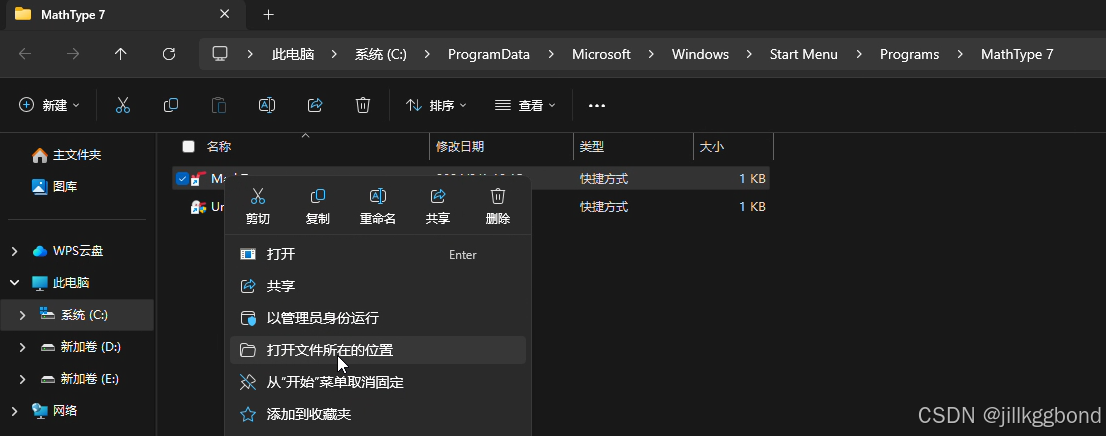
Task: Click the Share icon in the toolbar
Action: (315, 106)
